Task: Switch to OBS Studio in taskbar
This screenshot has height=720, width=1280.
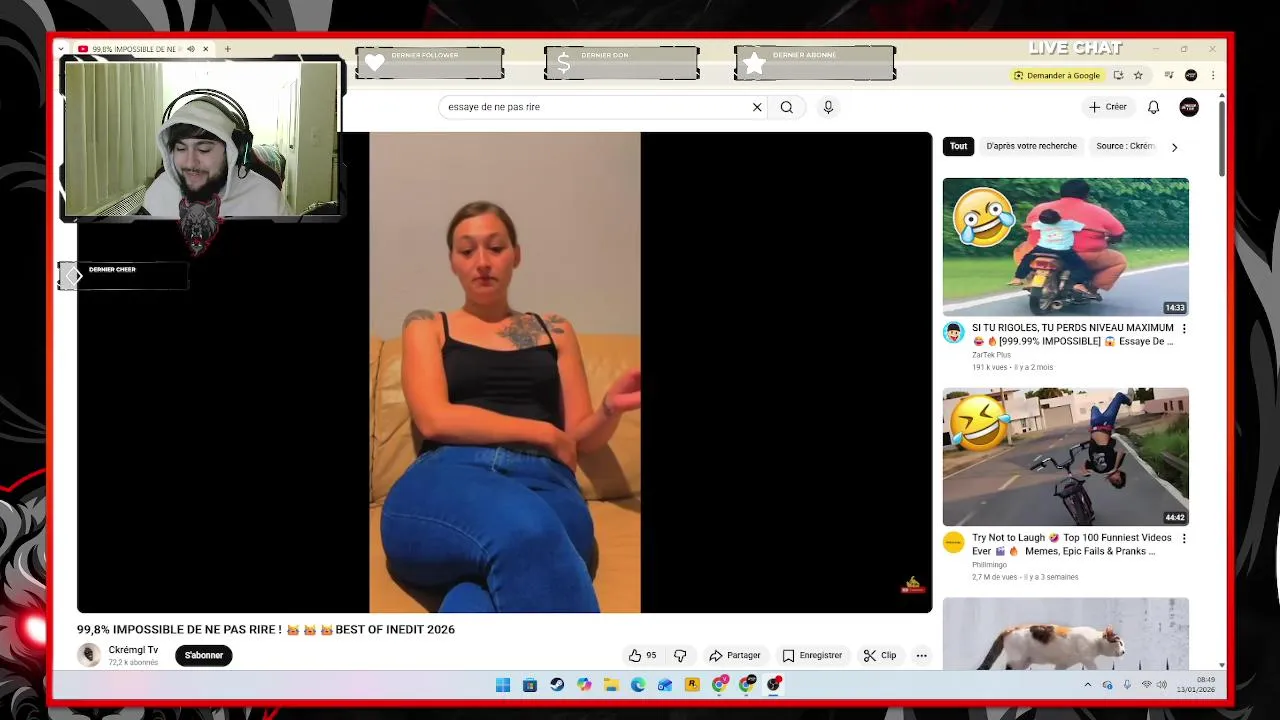Action: point(773,685)
